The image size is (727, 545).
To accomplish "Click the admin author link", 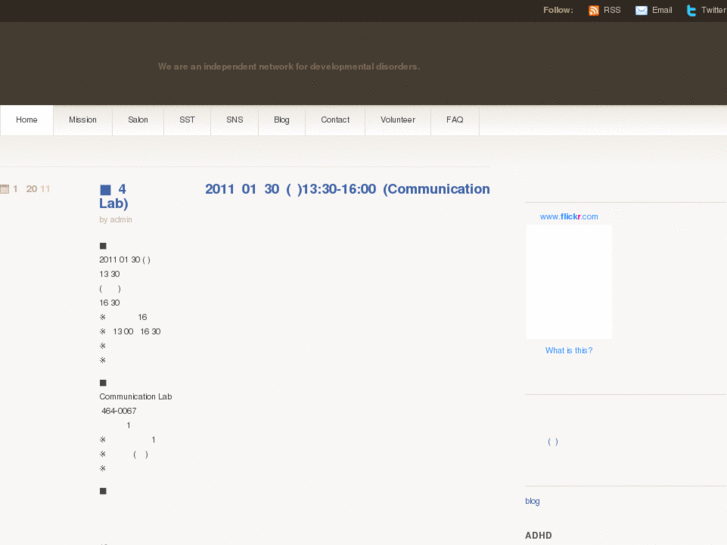I will tap(121, 219).
